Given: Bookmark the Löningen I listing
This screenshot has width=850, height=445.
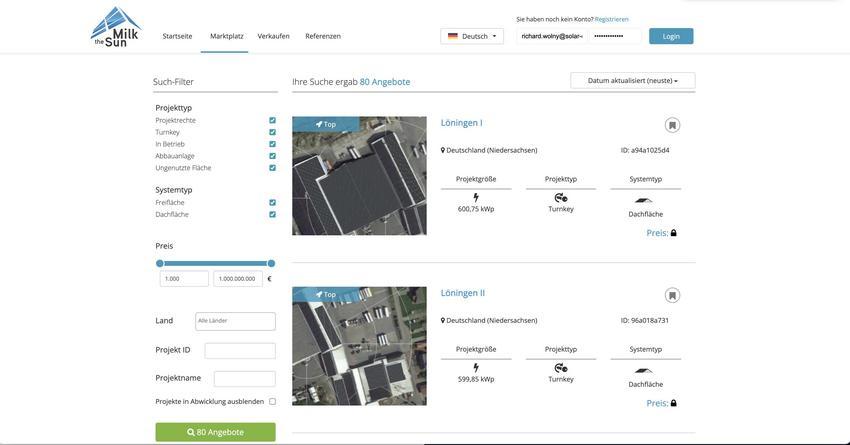Looking at the screenshot, I should [x=672, y=125].
